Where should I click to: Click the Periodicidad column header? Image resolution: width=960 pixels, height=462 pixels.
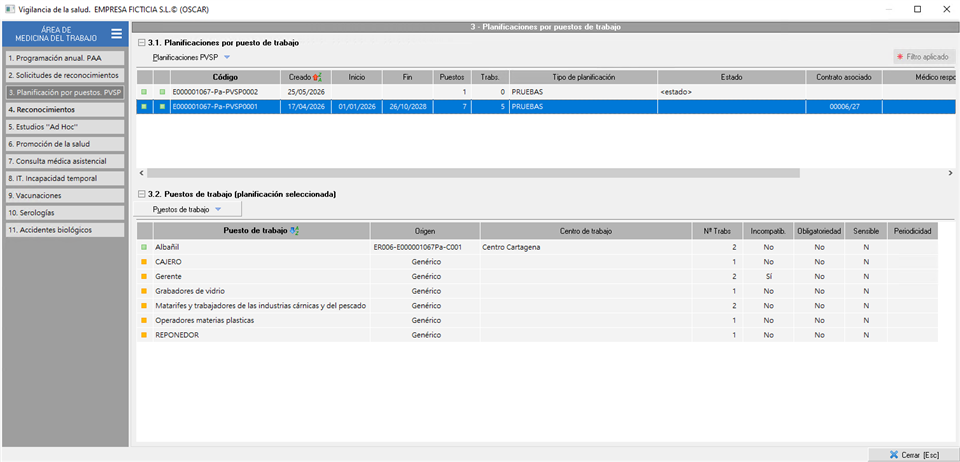click(913, 231)
